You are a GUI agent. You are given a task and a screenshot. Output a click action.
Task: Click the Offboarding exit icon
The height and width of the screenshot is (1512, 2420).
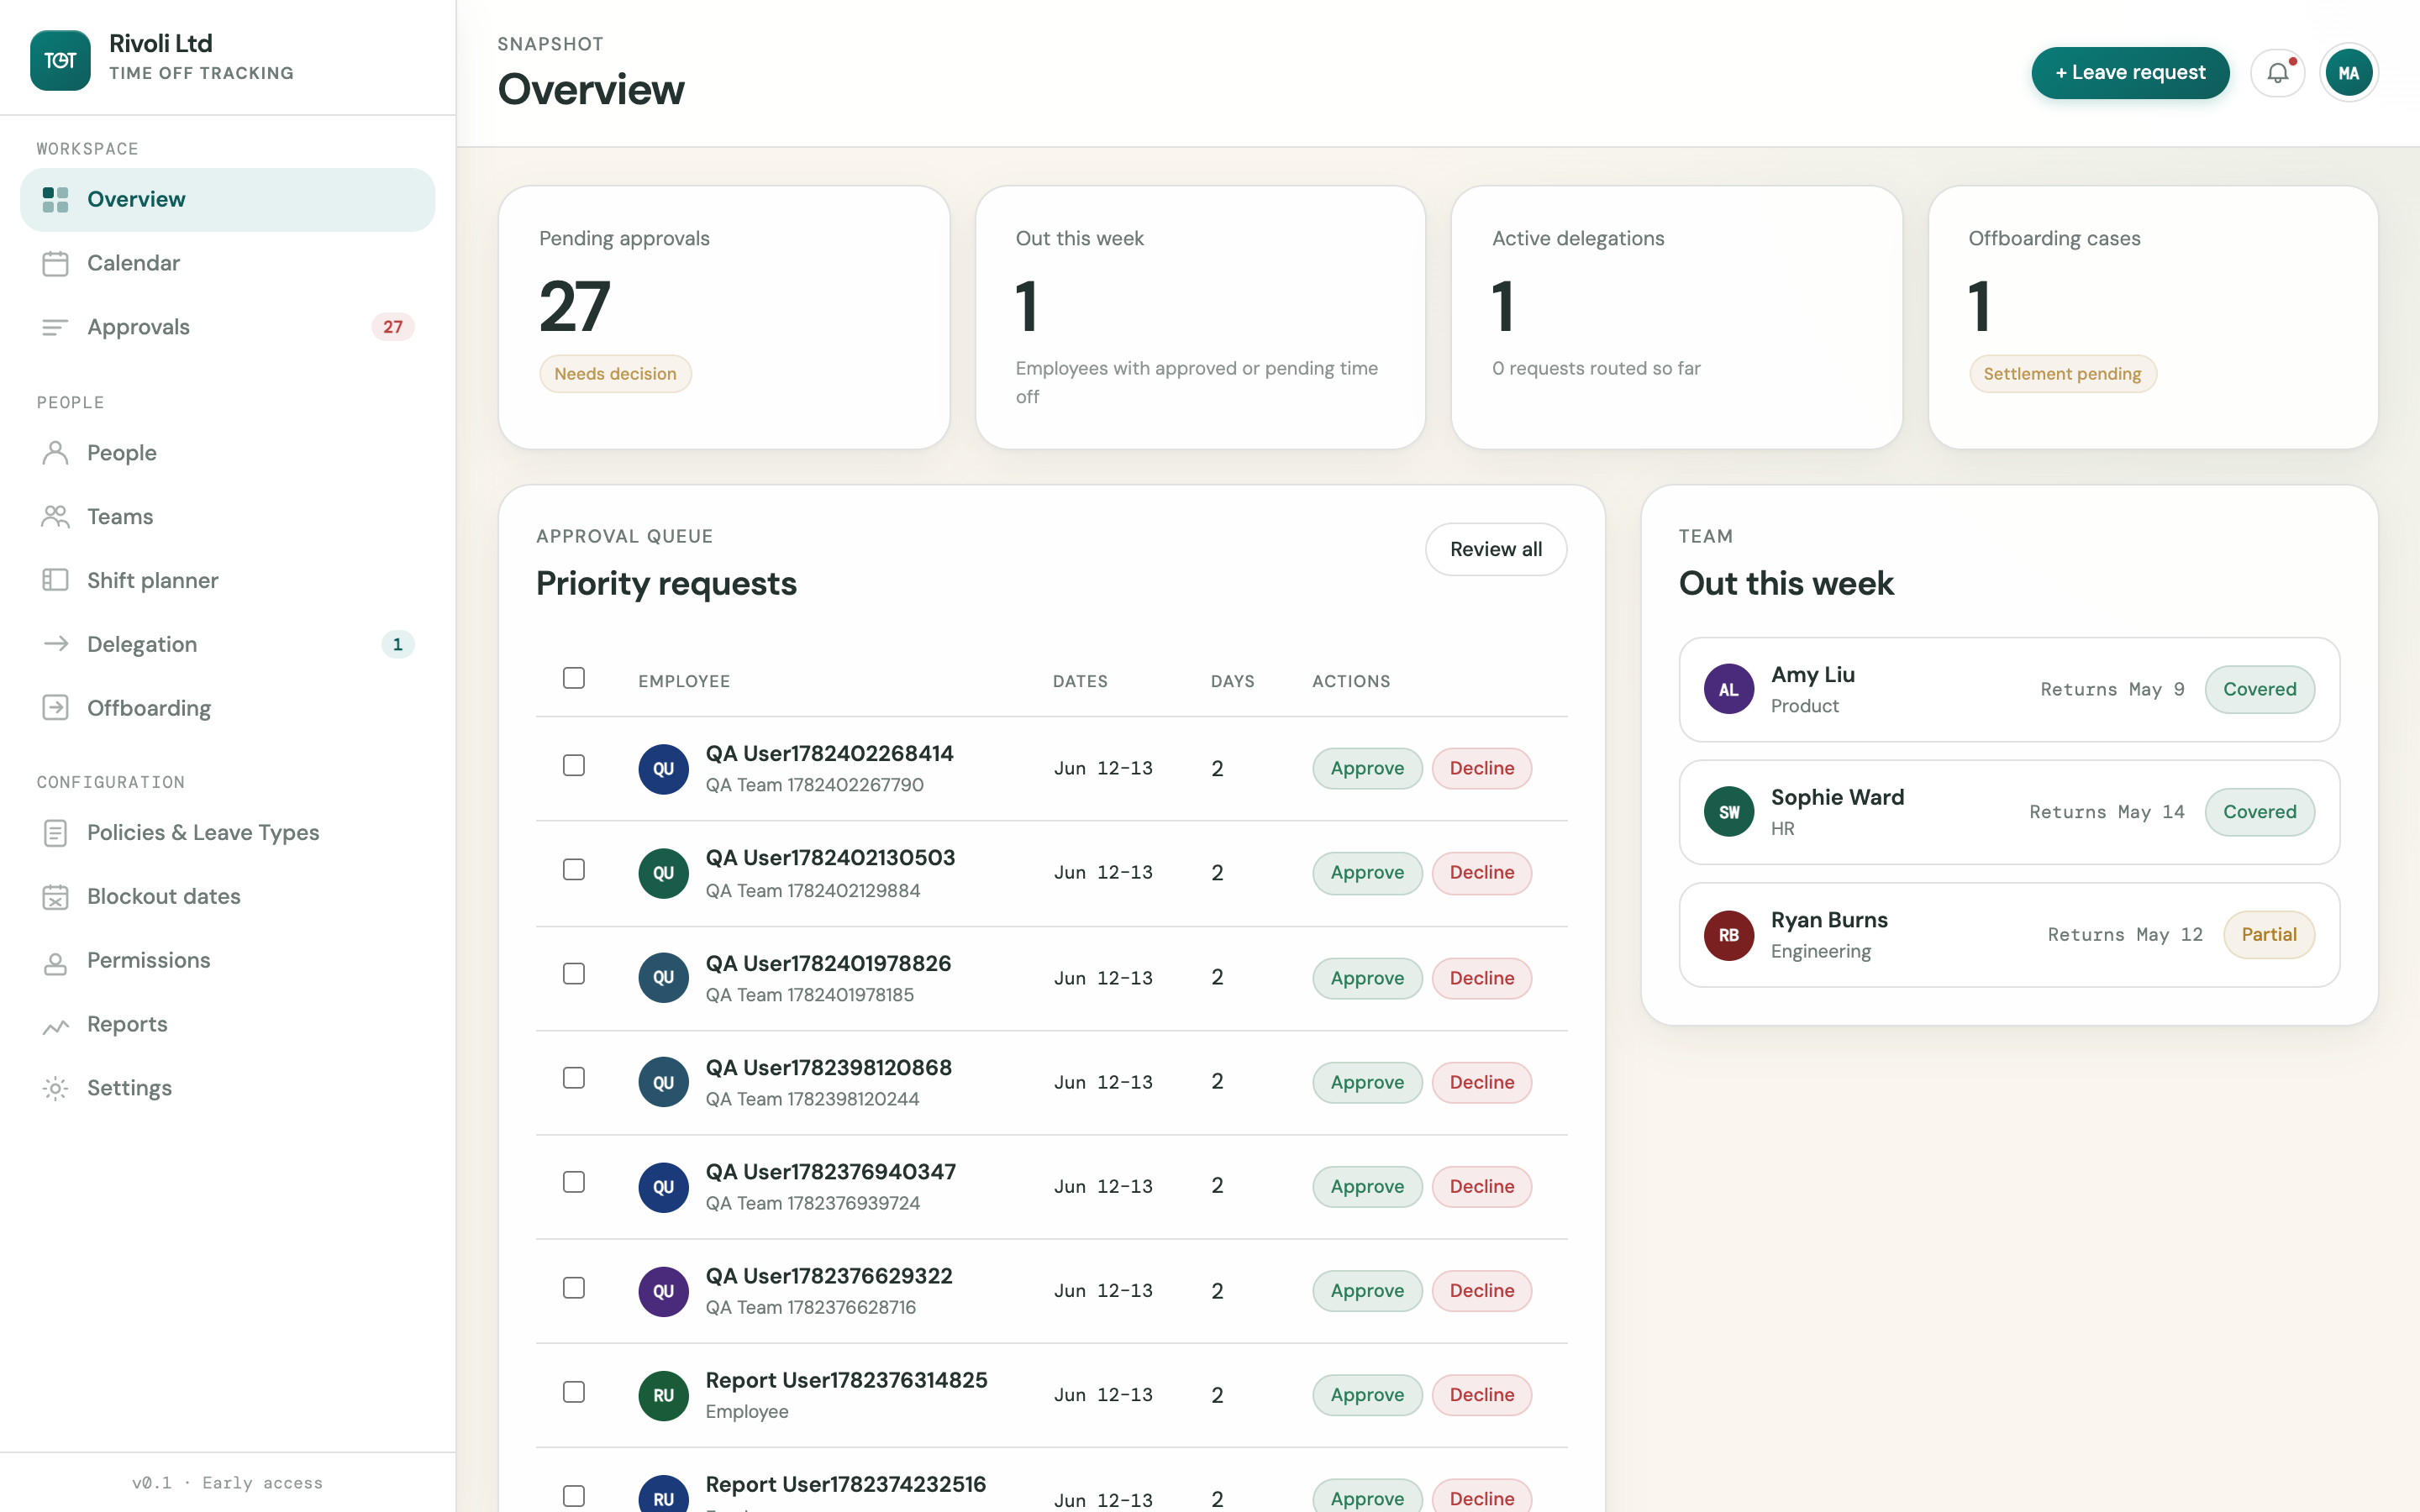point(56,708)
